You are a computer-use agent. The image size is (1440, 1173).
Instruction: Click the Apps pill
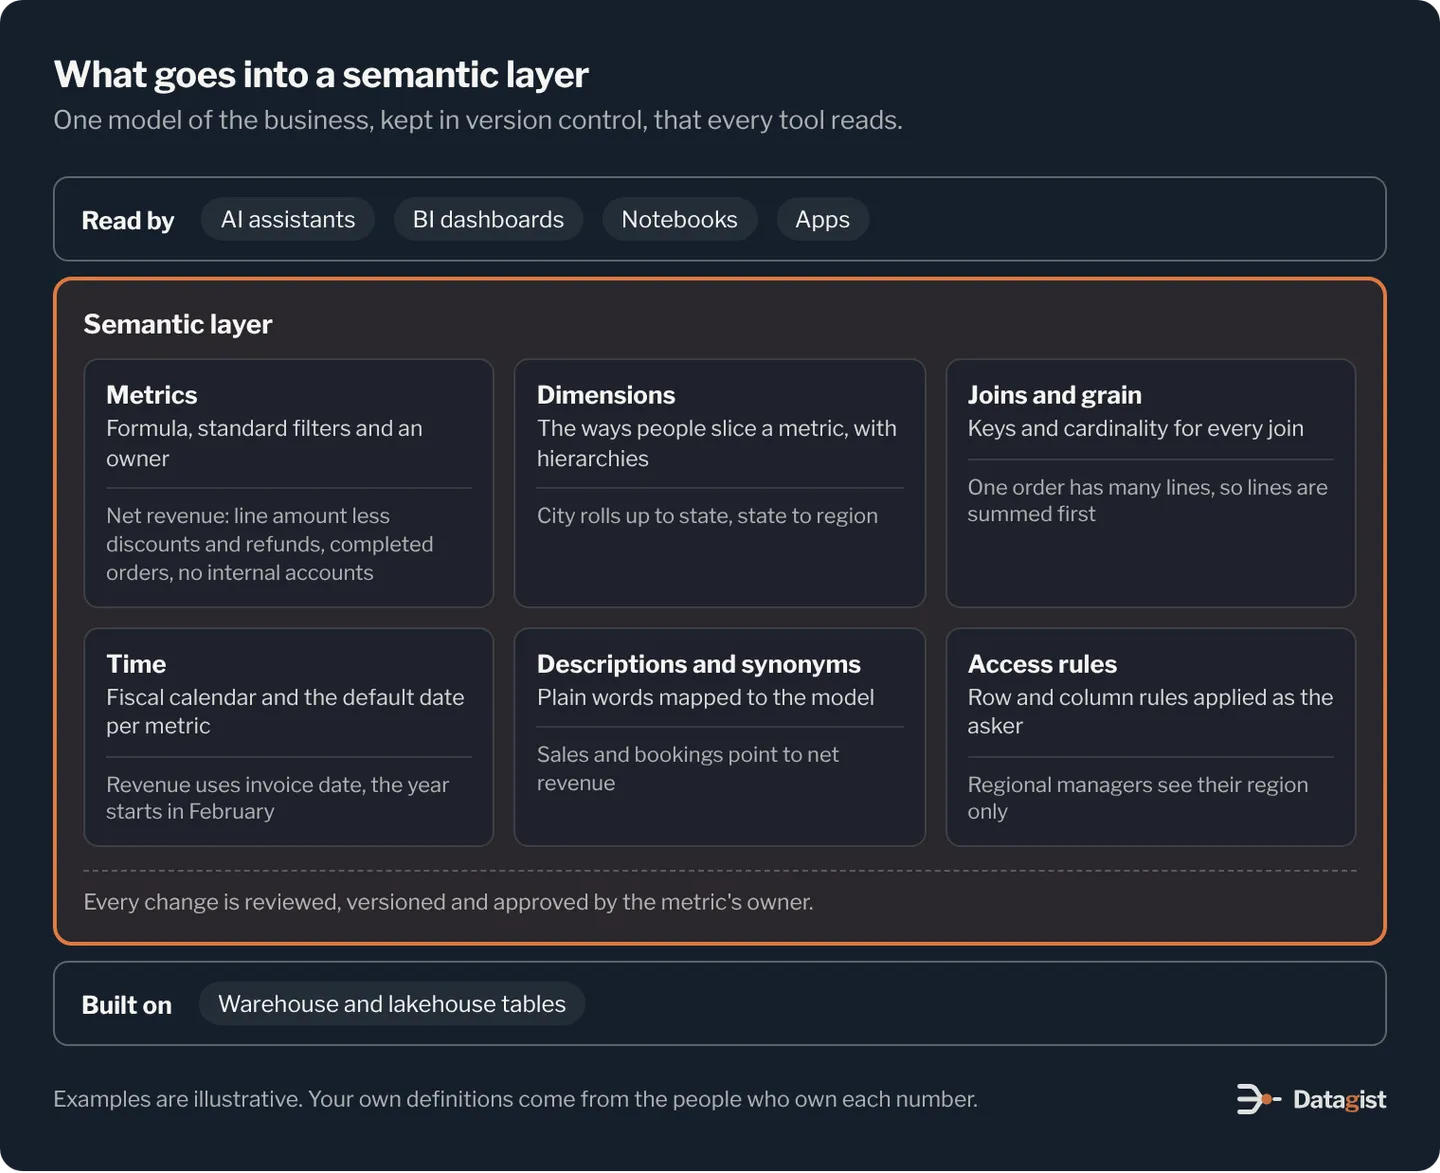[822, 219]
